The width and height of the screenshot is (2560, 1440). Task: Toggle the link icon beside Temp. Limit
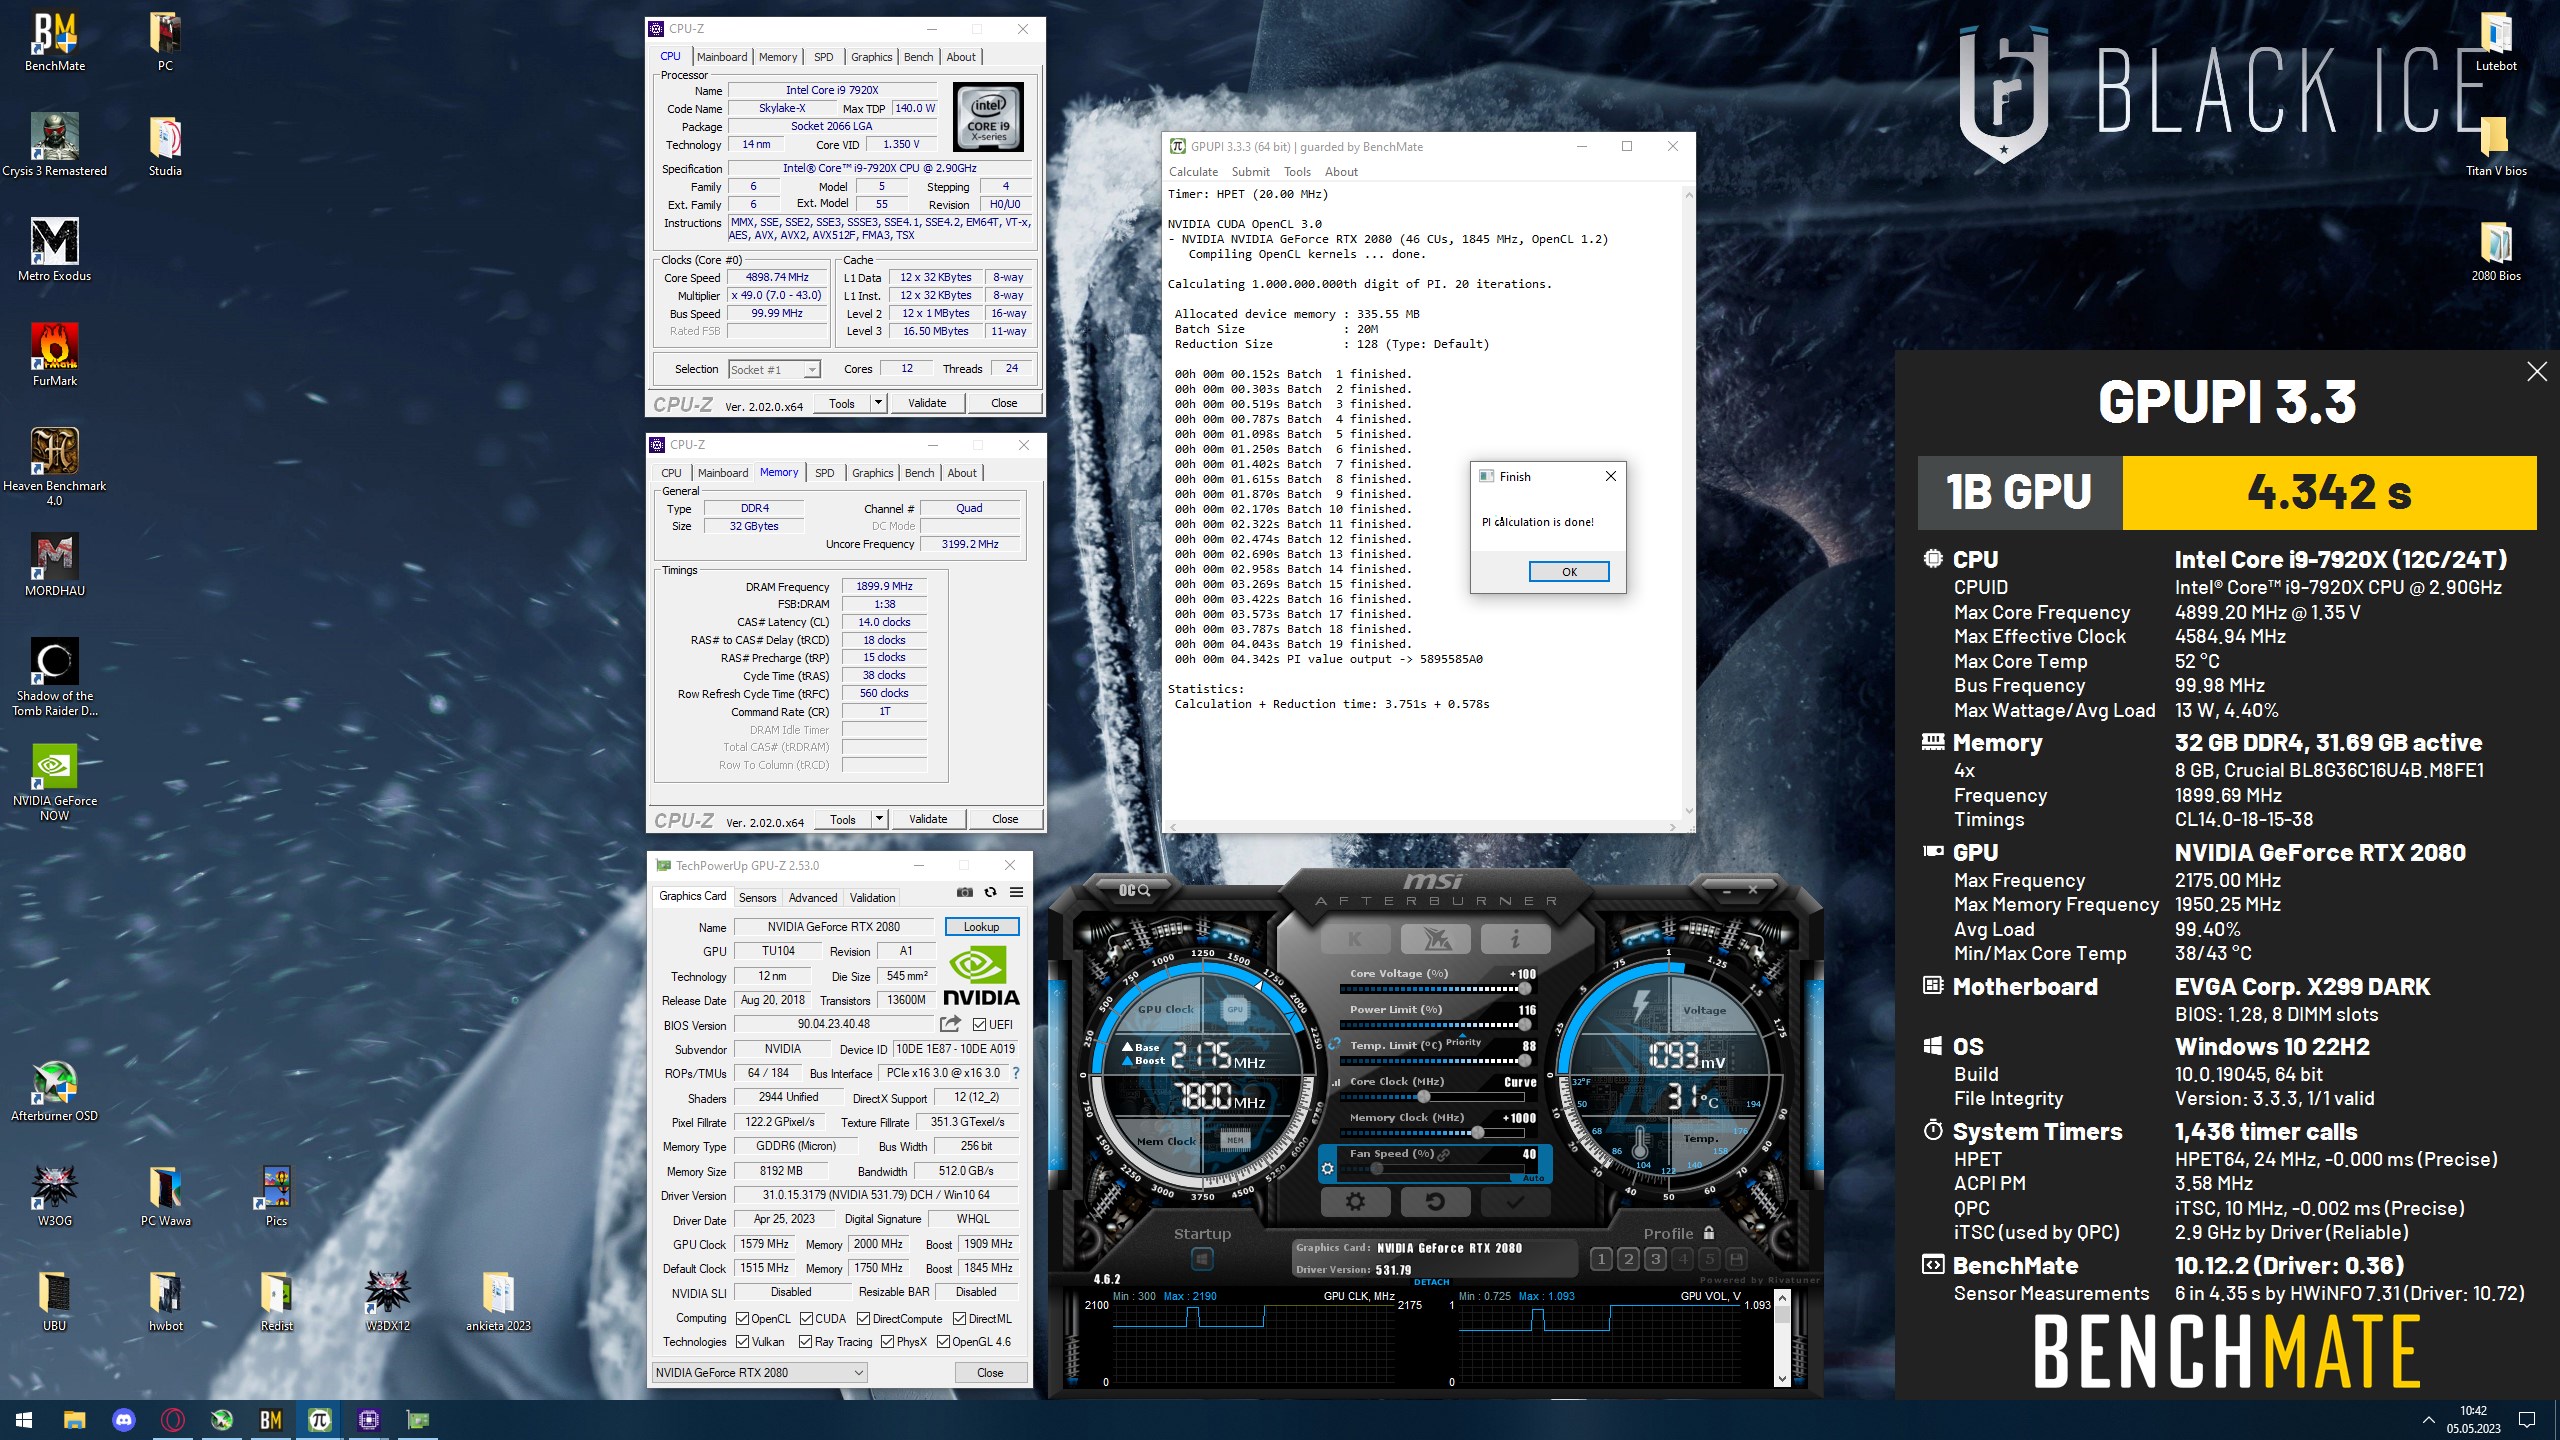coord(1335,1044)
